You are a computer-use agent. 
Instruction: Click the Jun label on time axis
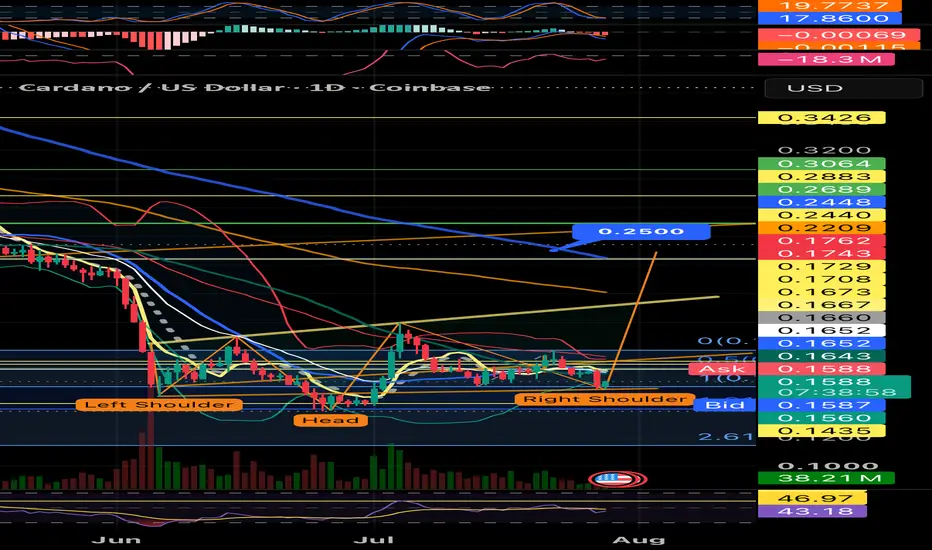[x=116, y=540]
